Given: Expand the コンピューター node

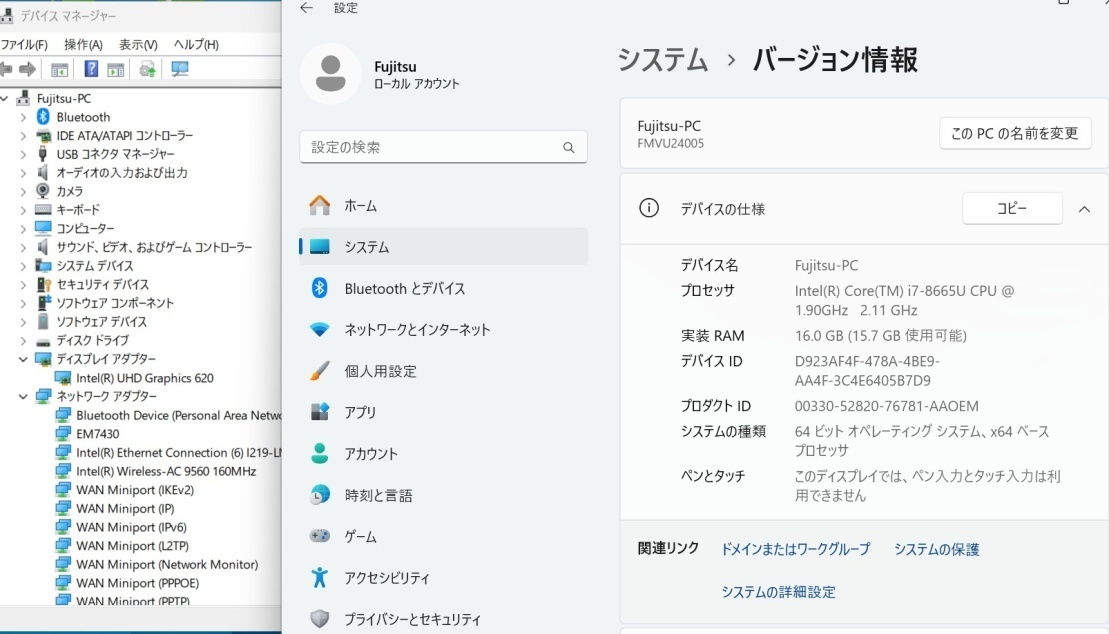Looking at the screenshot, I should [23, 229].
